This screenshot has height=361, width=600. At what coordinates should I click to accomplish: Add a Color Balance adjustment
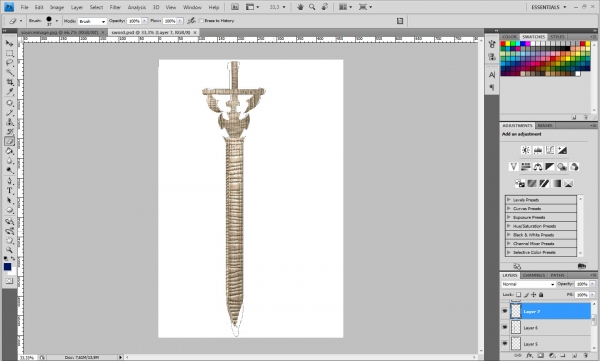point(538,167)
